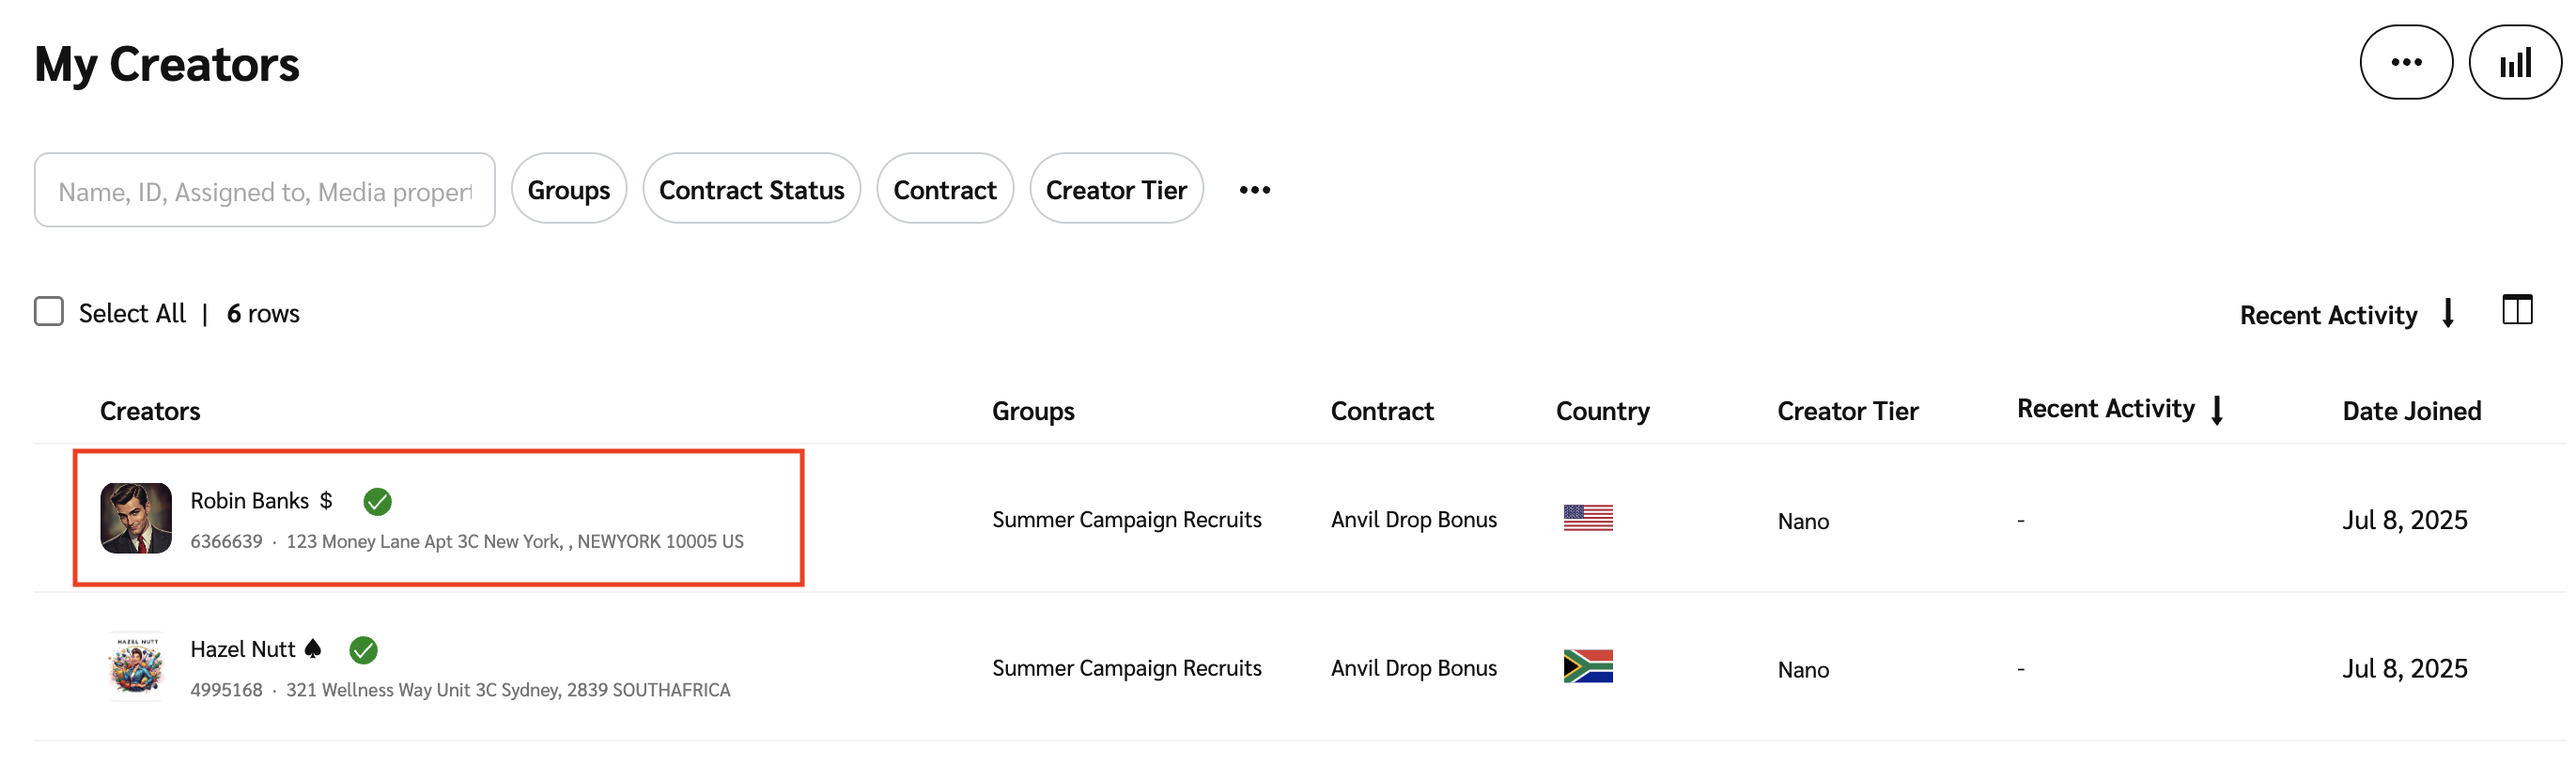The height and width of the screenshot is (765, 2576).
Task: Click the creator search input field
Action: [x=264, y=190]
